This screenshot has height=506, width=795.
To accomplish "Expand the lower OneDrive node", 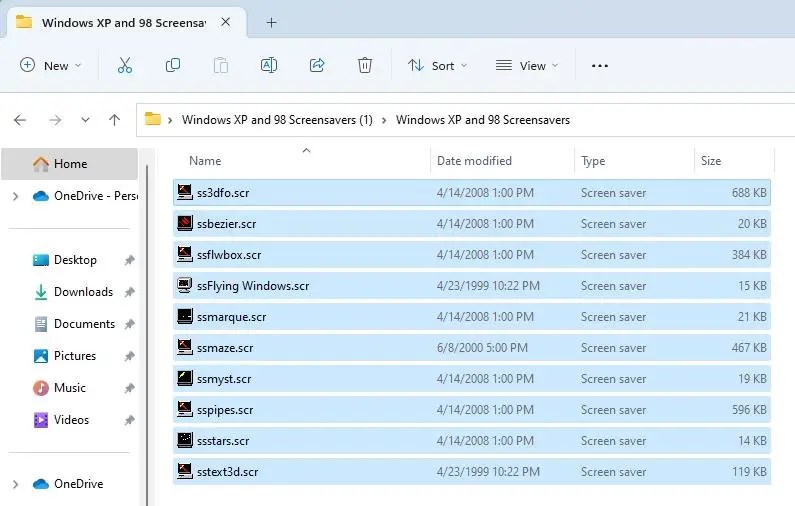I will [15, 484].
